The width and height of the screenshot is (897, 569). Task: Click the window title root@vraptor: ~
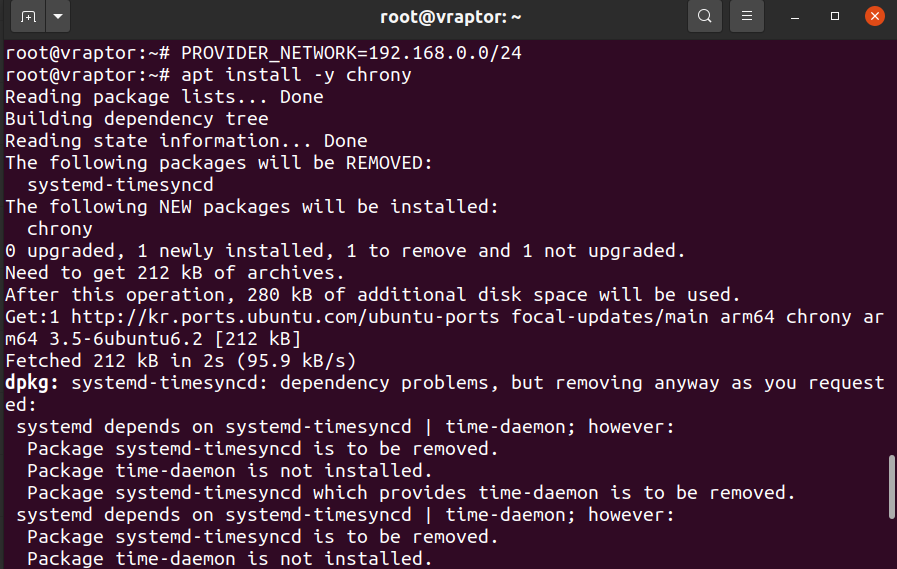tap(451, 17)
